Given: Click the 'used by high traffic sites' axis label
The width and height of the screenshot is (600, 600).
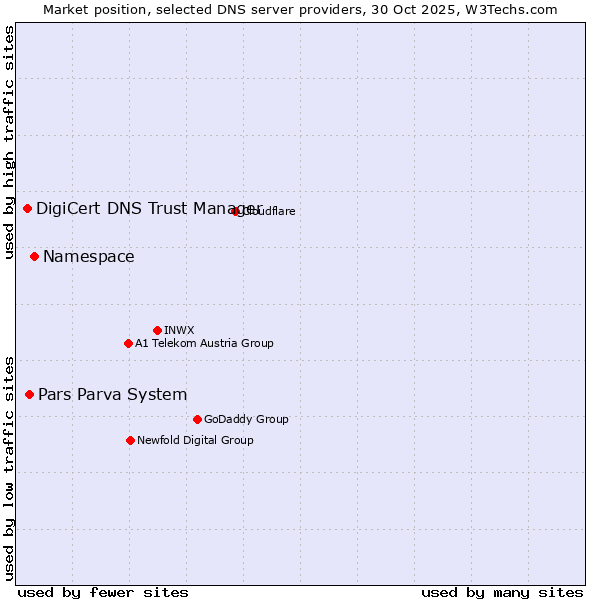Looking at the screenshot, I should 9,142.
